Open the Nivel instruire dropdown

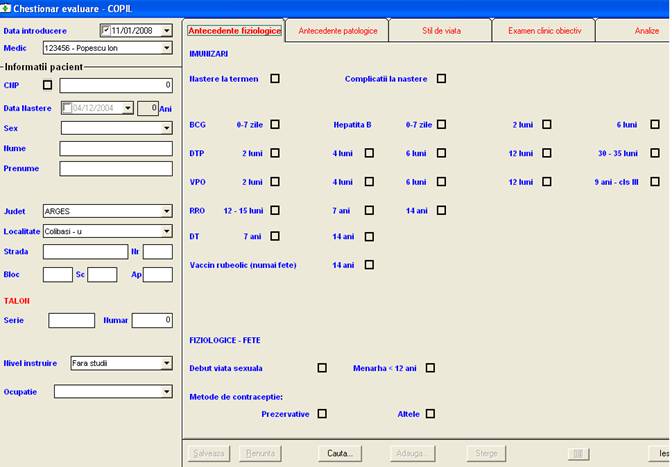[166, 364]
